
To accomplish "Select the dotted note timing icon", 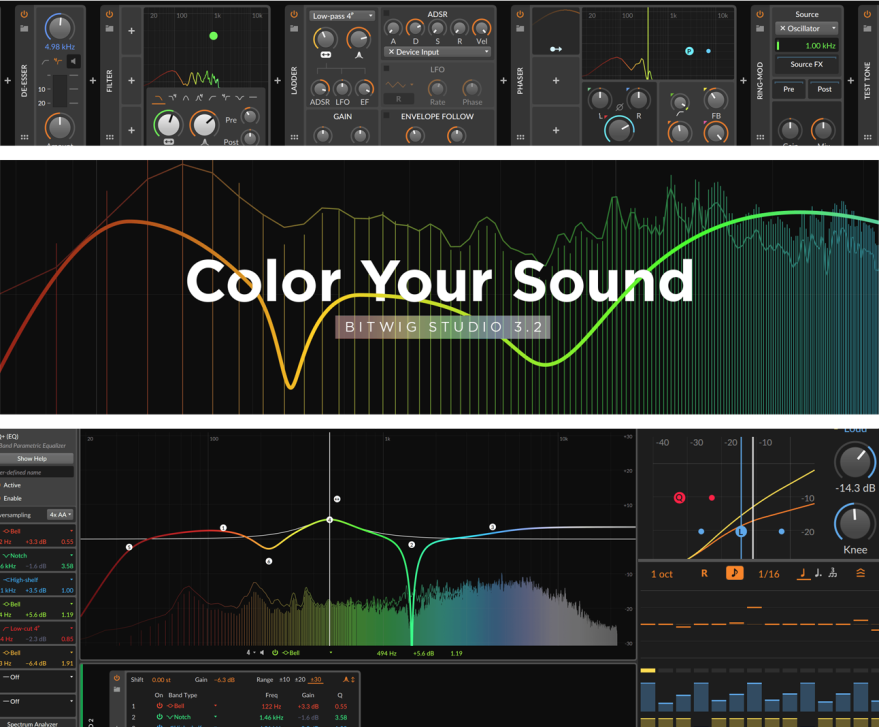I will pos(819,573).
